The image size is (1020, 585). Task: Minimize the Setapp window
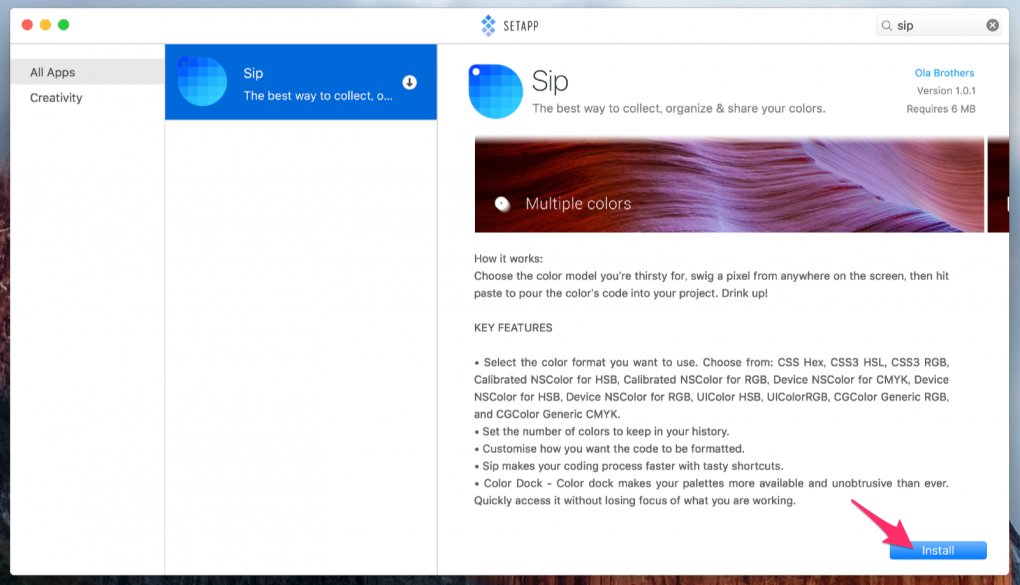coord(45,25)
